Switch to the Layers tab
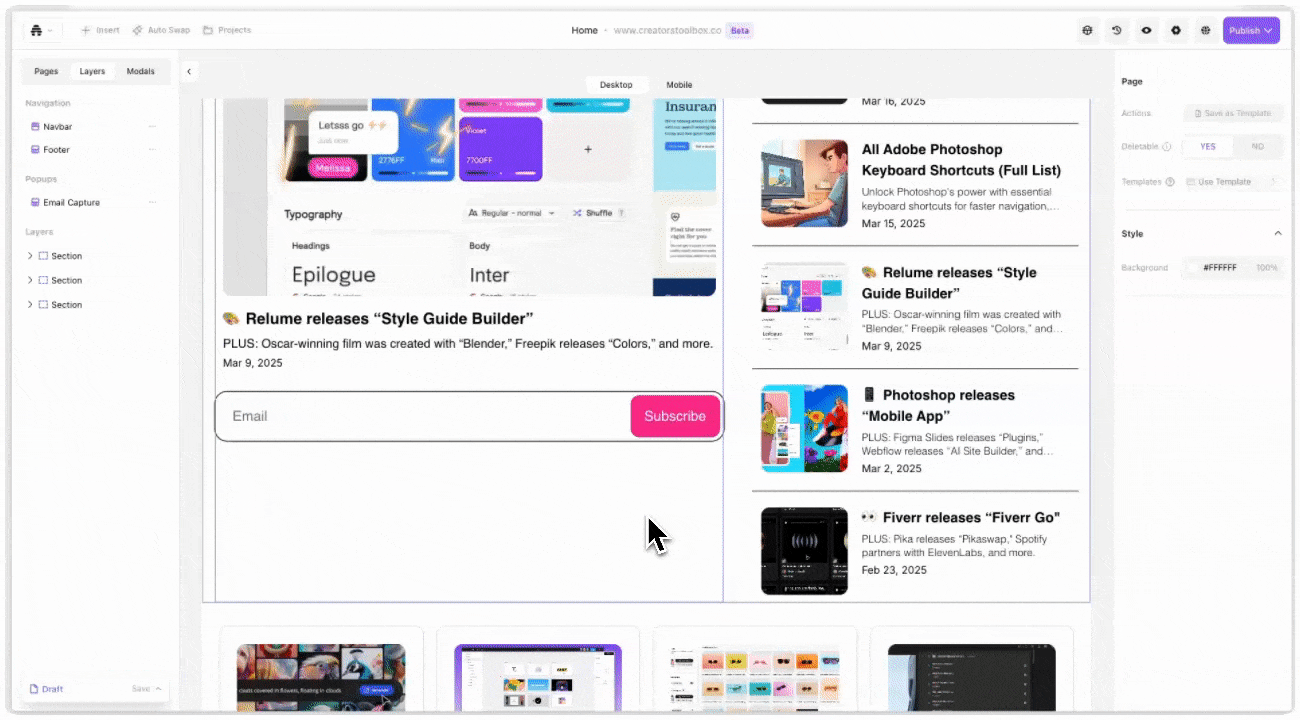Viewport: 1300px width, 720px height. (92, 72)
